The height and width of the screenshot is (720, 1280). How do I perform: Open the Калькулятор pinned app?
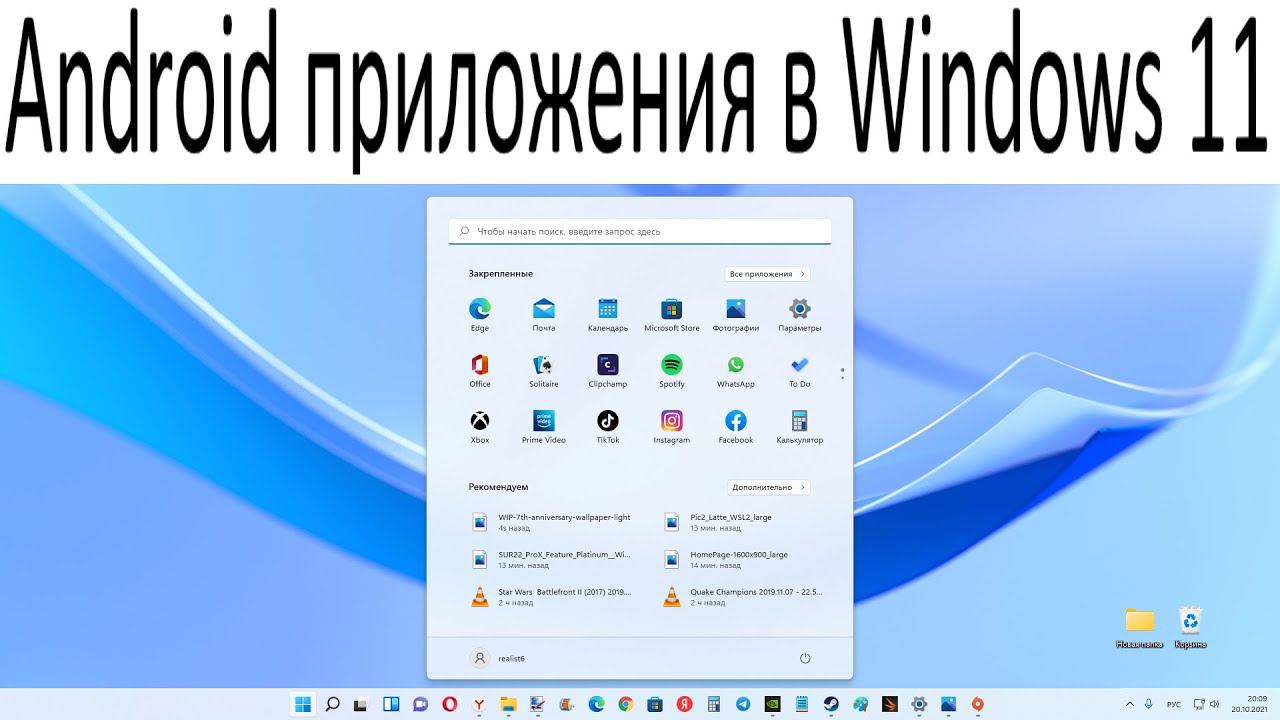tap(800, 426)
